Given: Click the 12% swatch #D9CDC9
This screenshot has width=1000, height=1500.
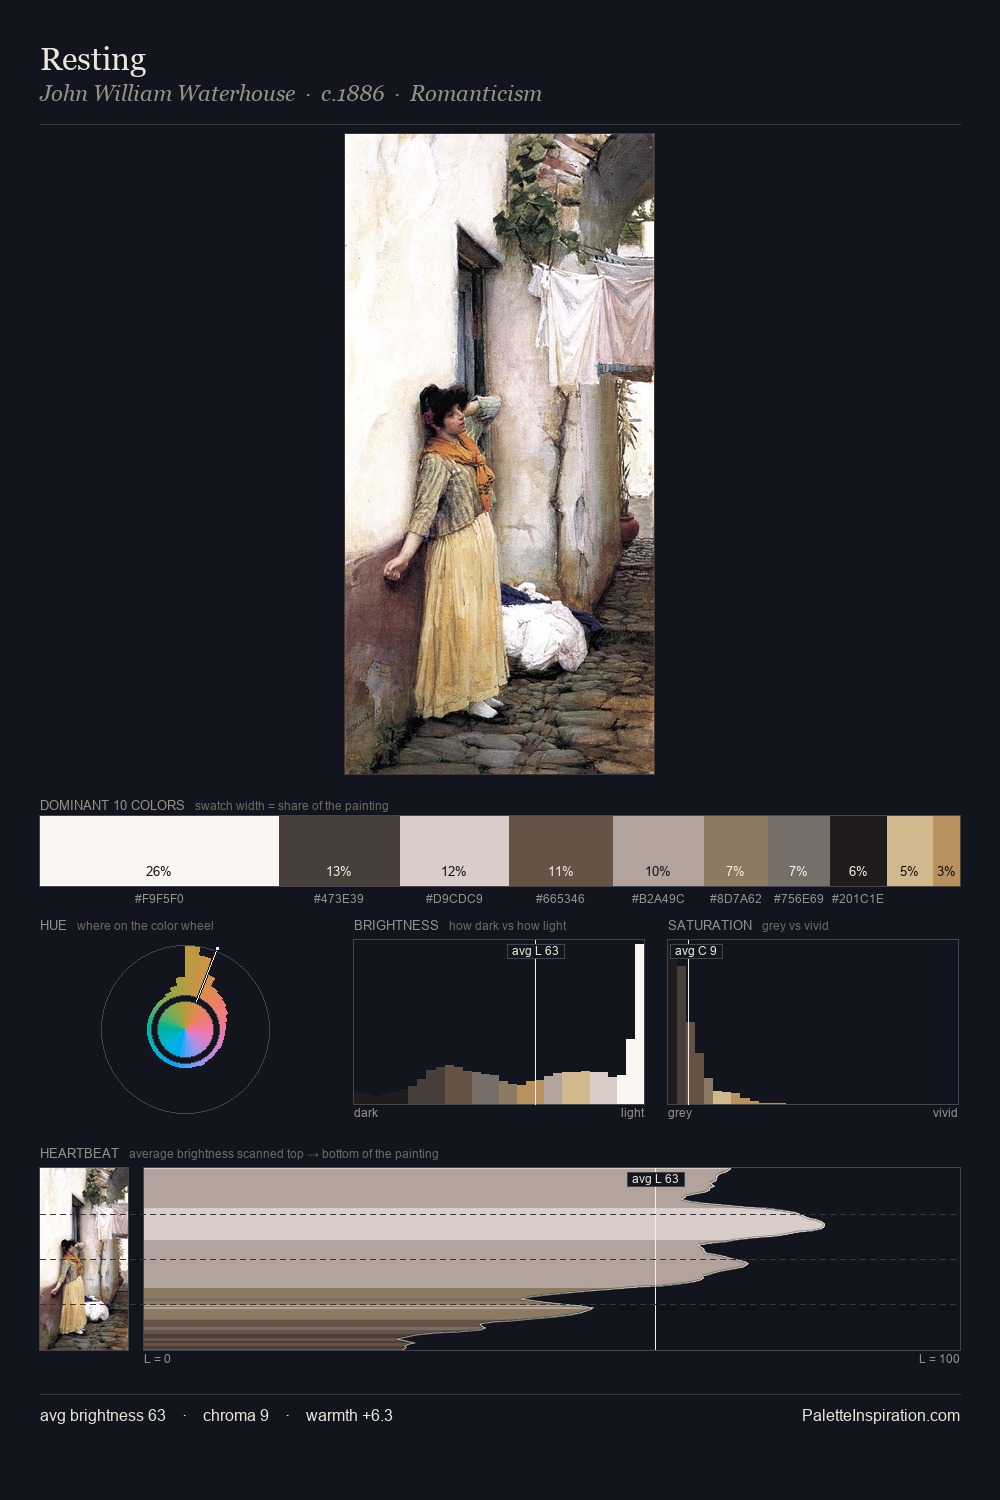Looking at the screenshot, I should pos(454,851).
